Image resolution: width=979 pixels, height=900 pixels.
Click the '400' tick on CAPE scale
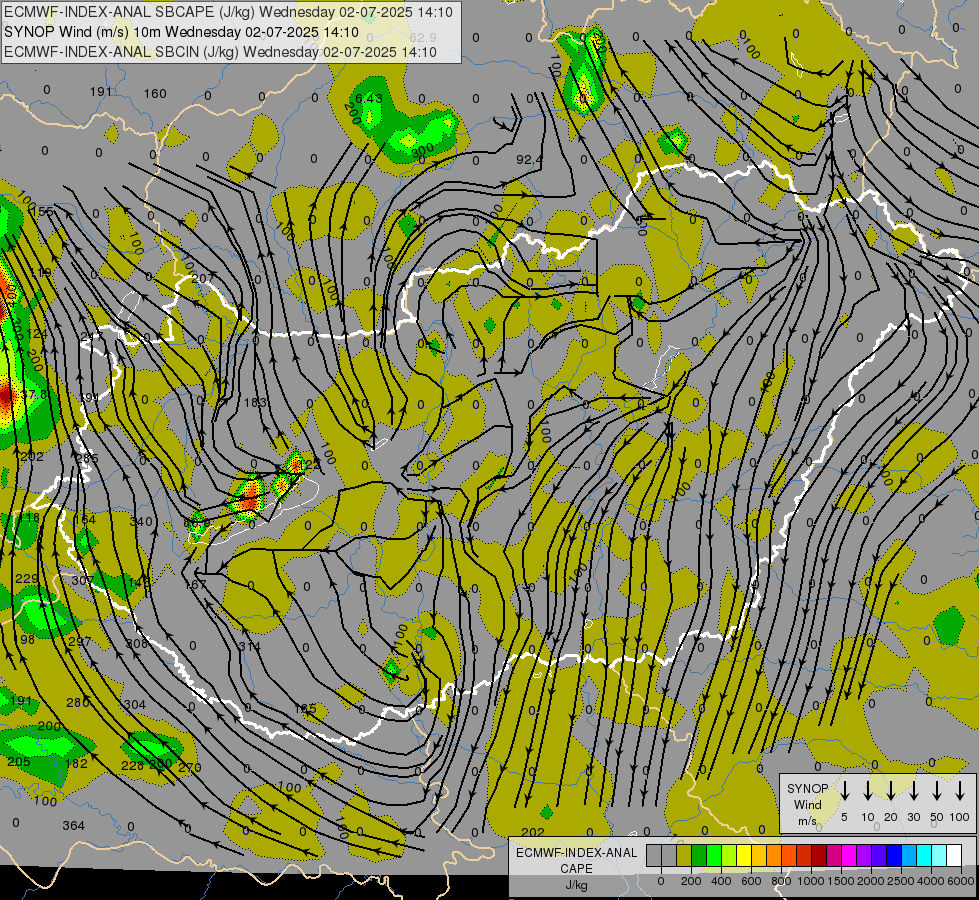coord(721,881)
